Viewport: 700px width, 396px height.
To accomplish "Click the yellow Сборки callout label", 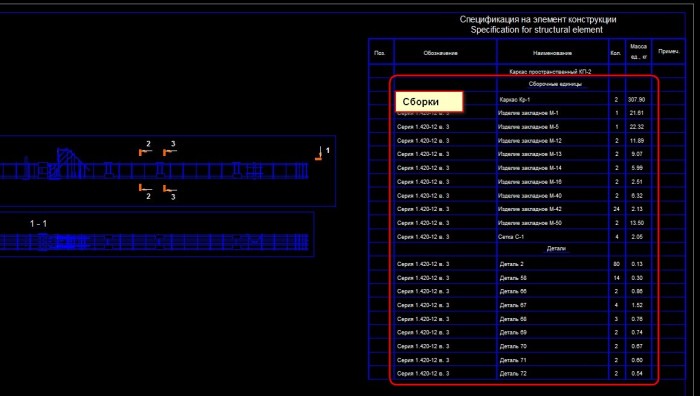I will tap(429, 102).
